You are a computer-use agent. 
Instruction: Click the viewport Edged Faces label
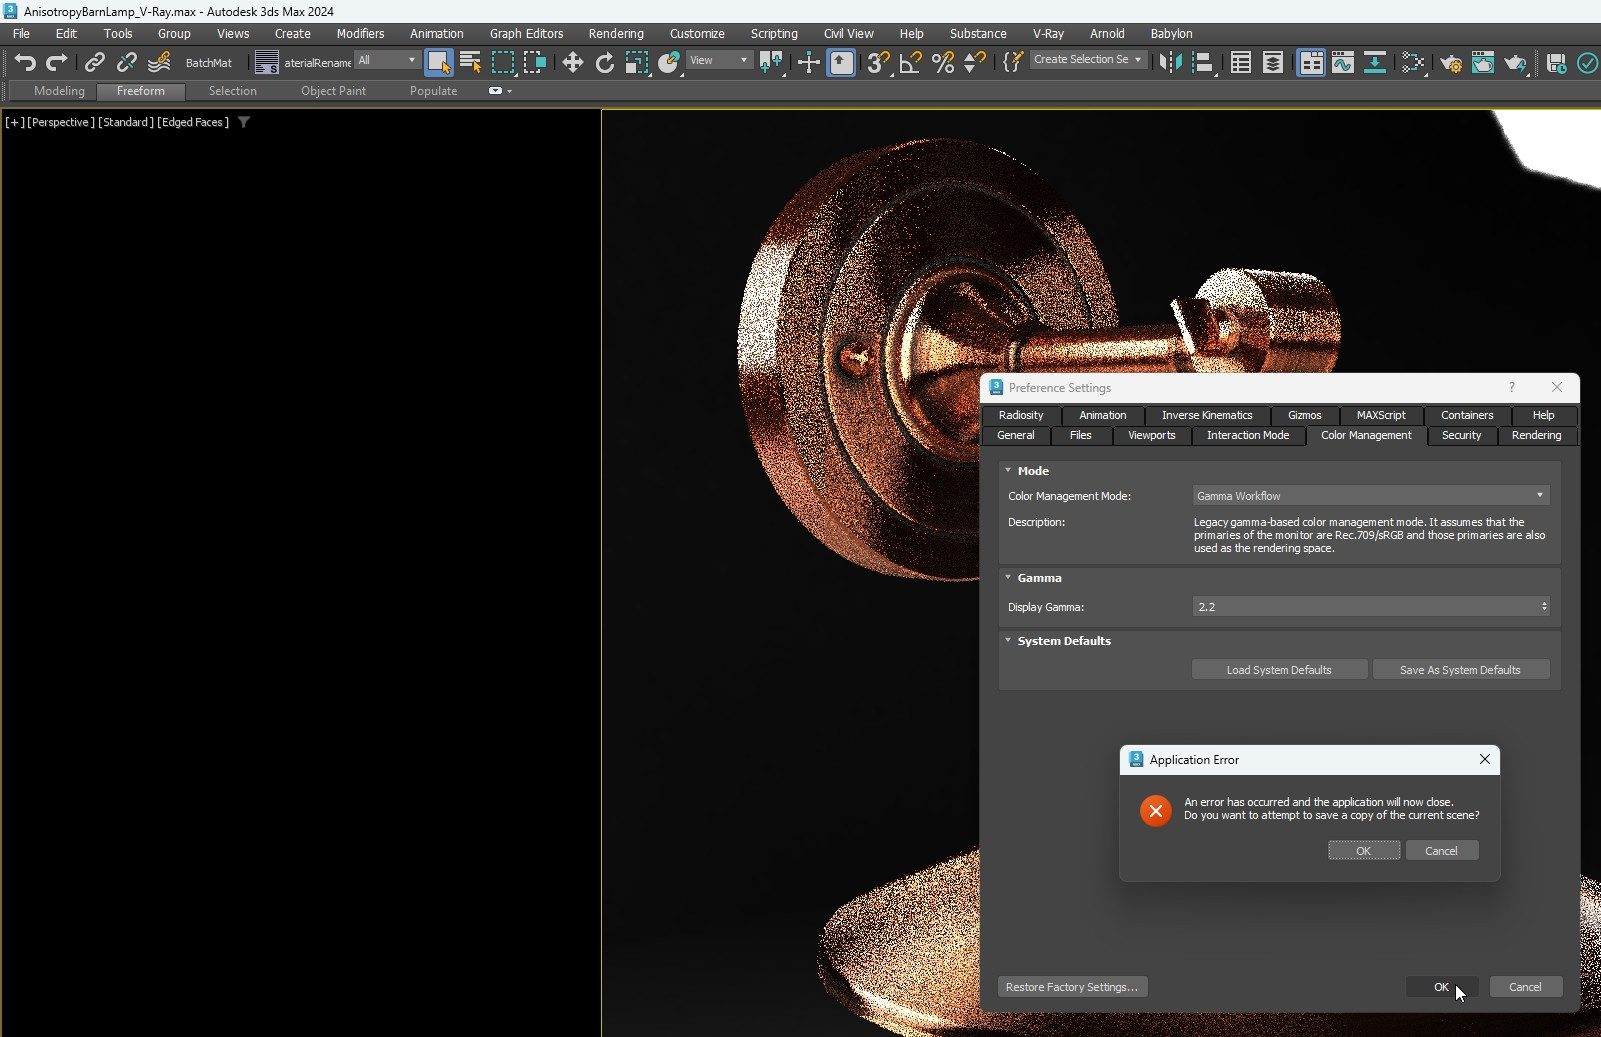pyautogui.click(x=192, y=122)
